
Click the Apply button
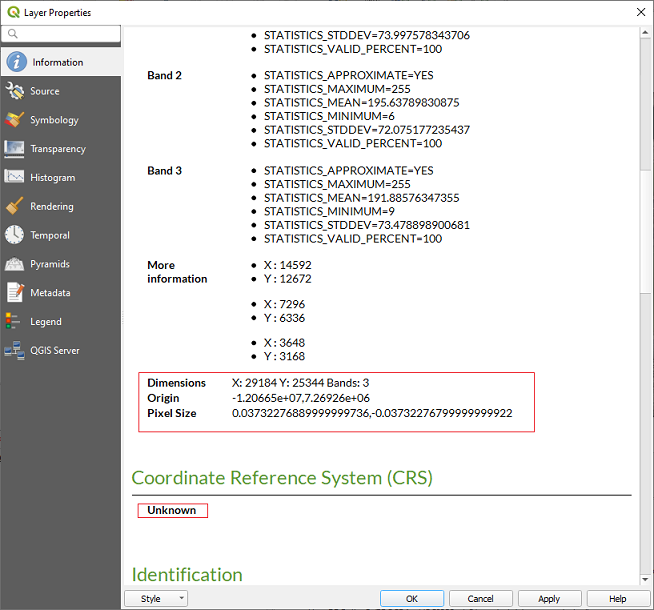[x=549, y=598]
